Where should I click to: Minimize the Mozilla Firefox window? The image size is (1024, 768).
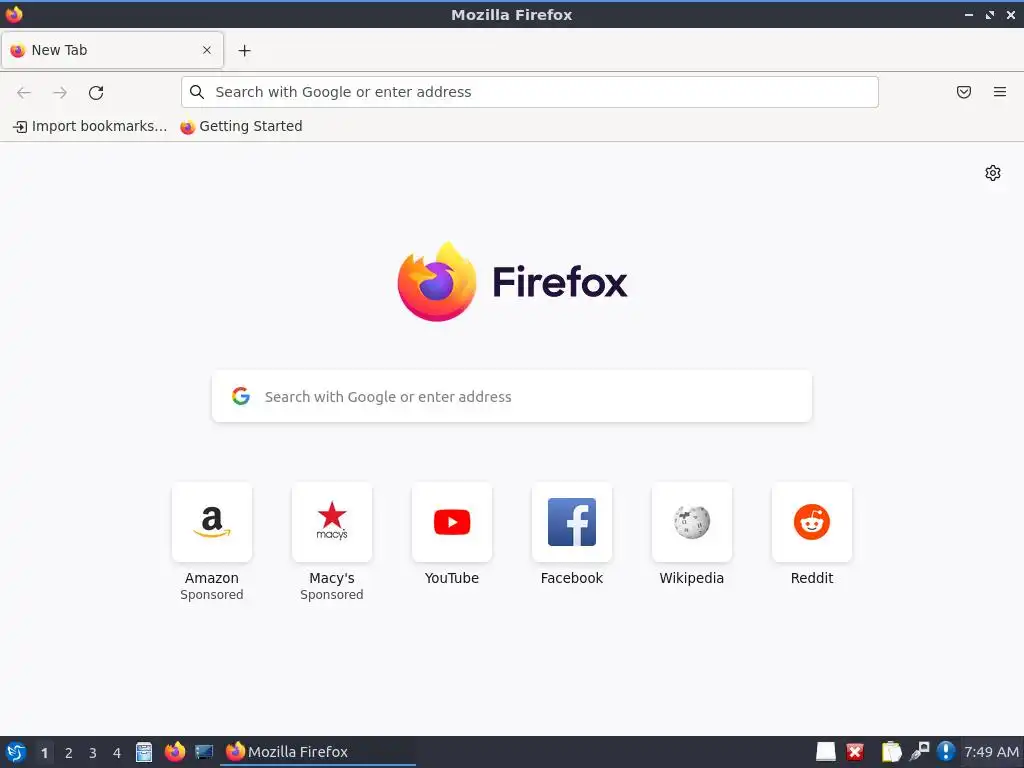tap(968, 15)
